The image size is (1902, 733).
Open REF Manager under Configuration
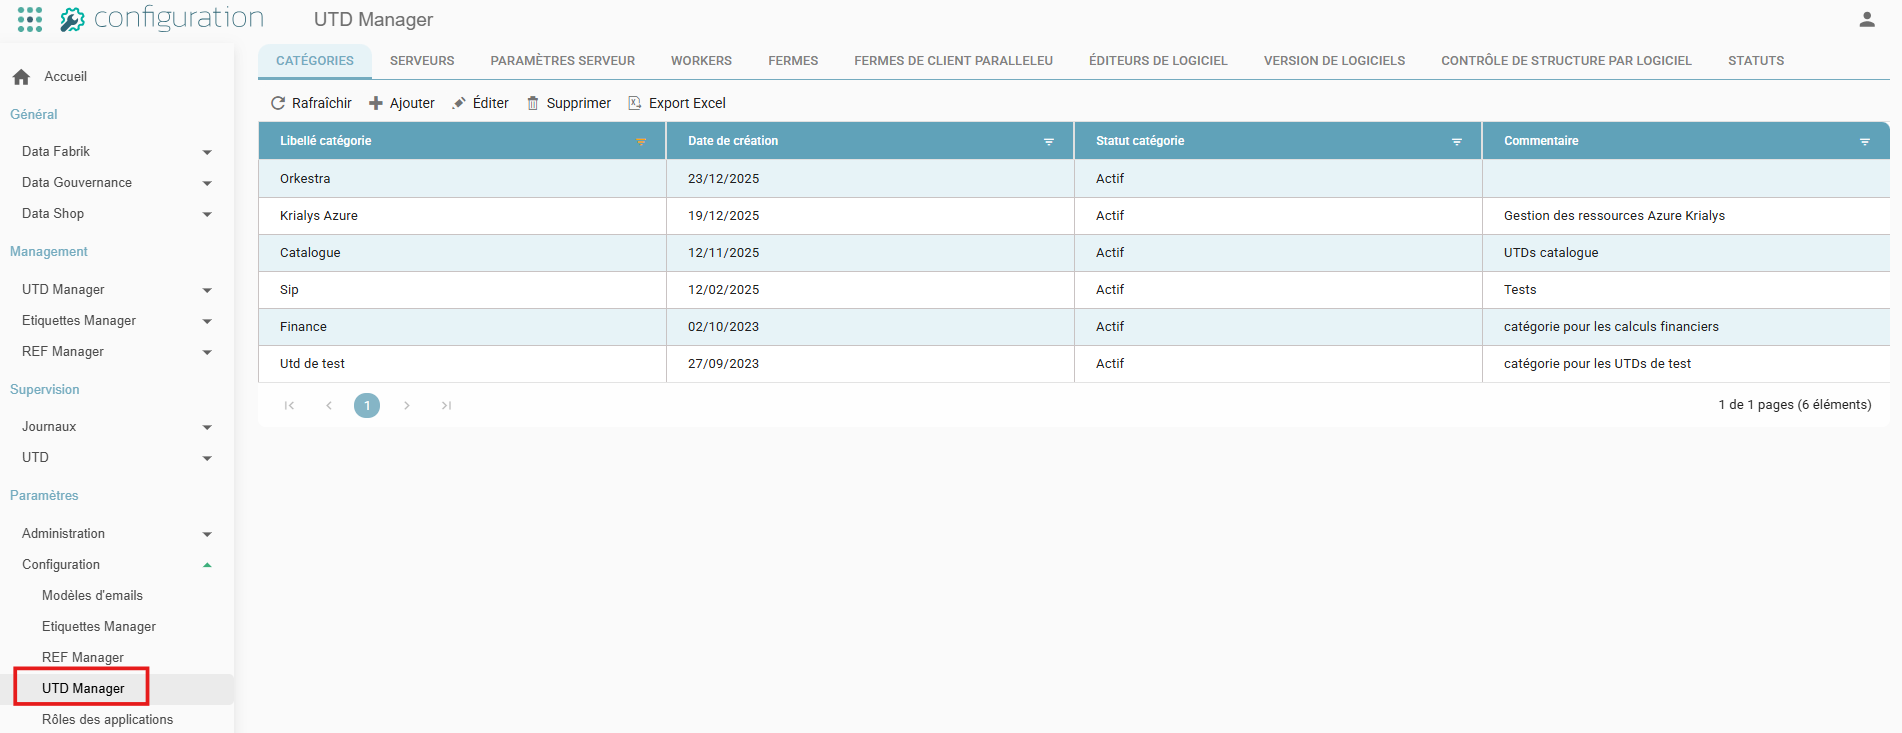(83, 658)
